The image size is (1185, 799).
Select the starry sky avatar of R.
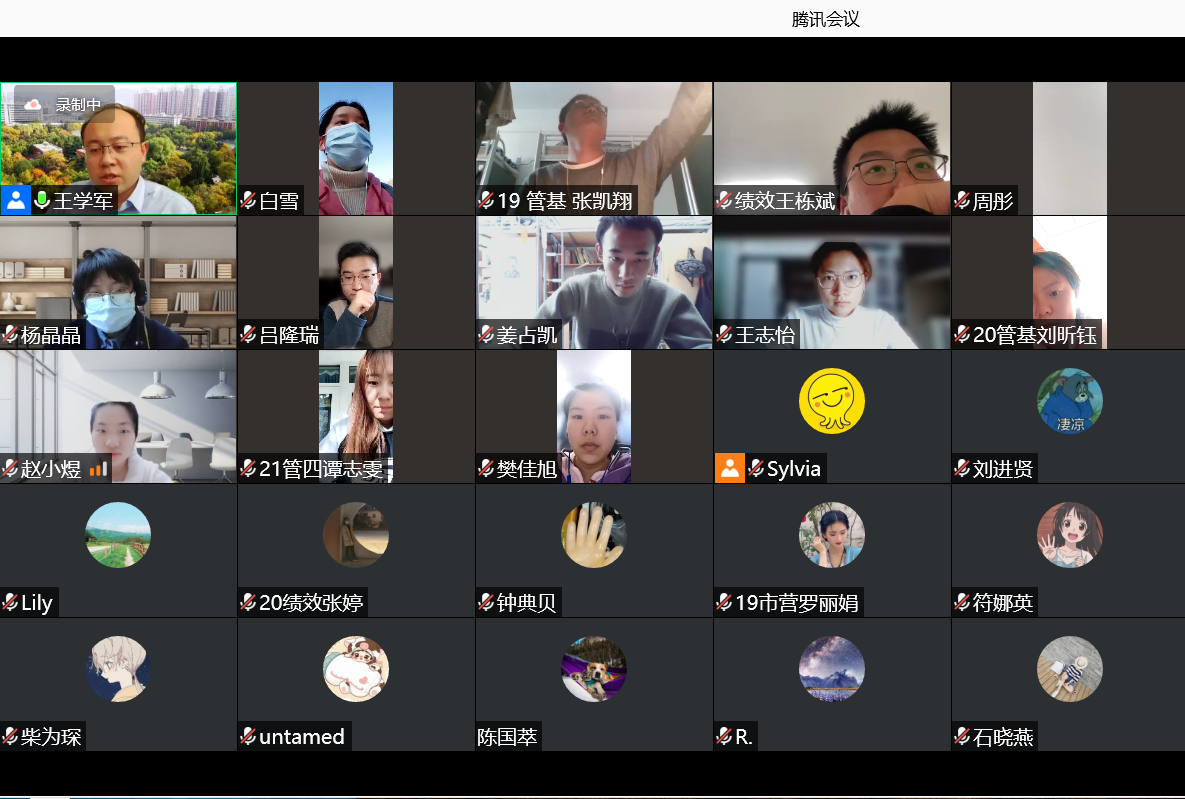[x=831, y=669]
